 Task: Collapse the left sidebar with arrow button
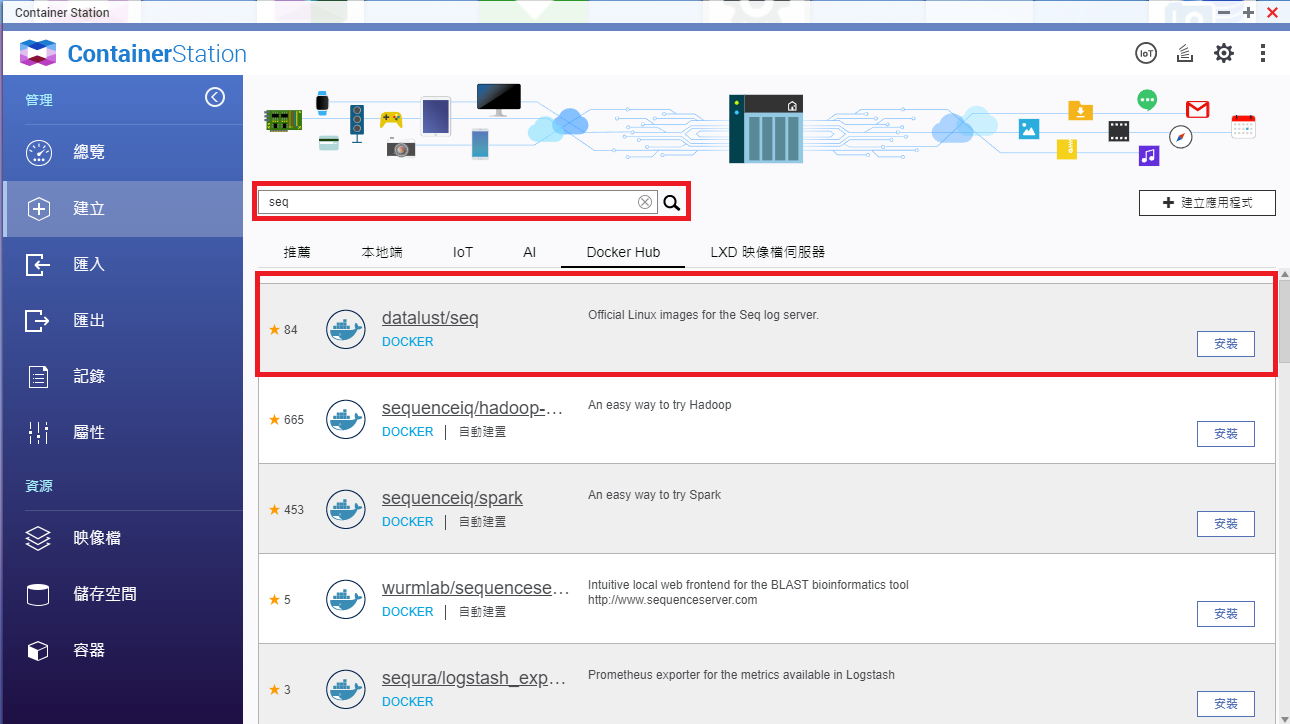pyautogui.click(x=215, y=97)
